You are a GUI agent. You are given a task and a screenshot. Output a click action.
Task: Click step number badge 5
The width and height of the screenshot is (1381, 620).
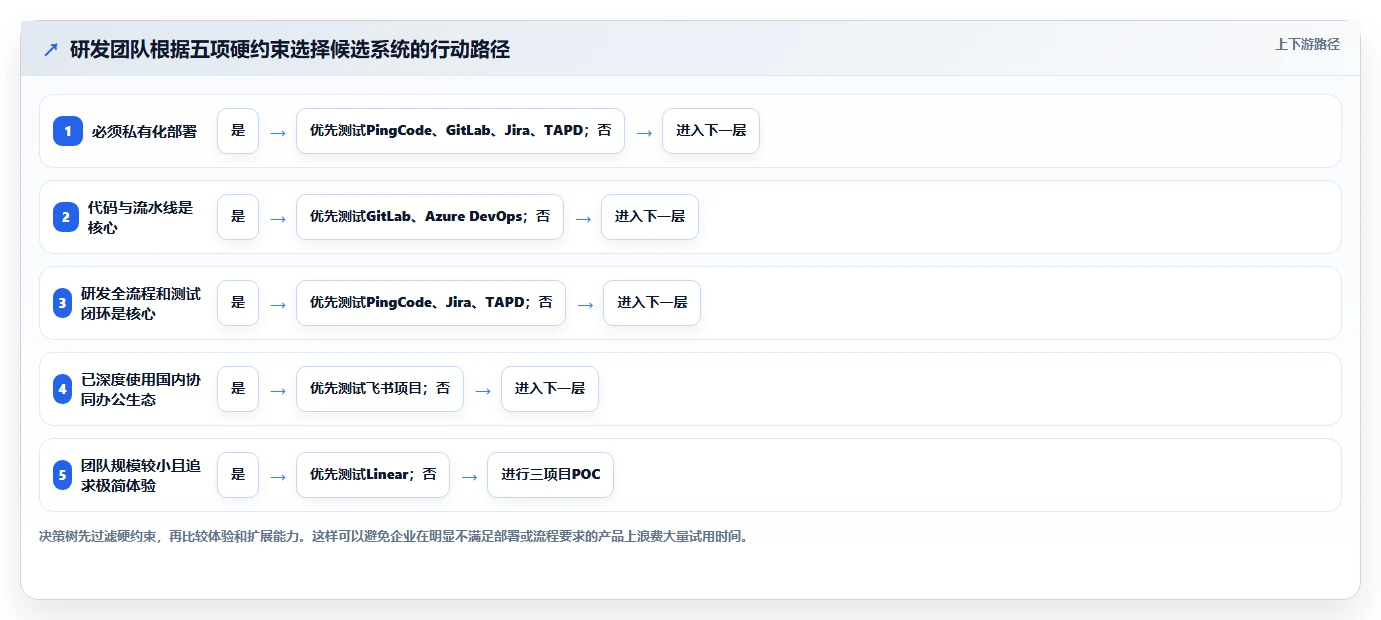tap(63, 475)
